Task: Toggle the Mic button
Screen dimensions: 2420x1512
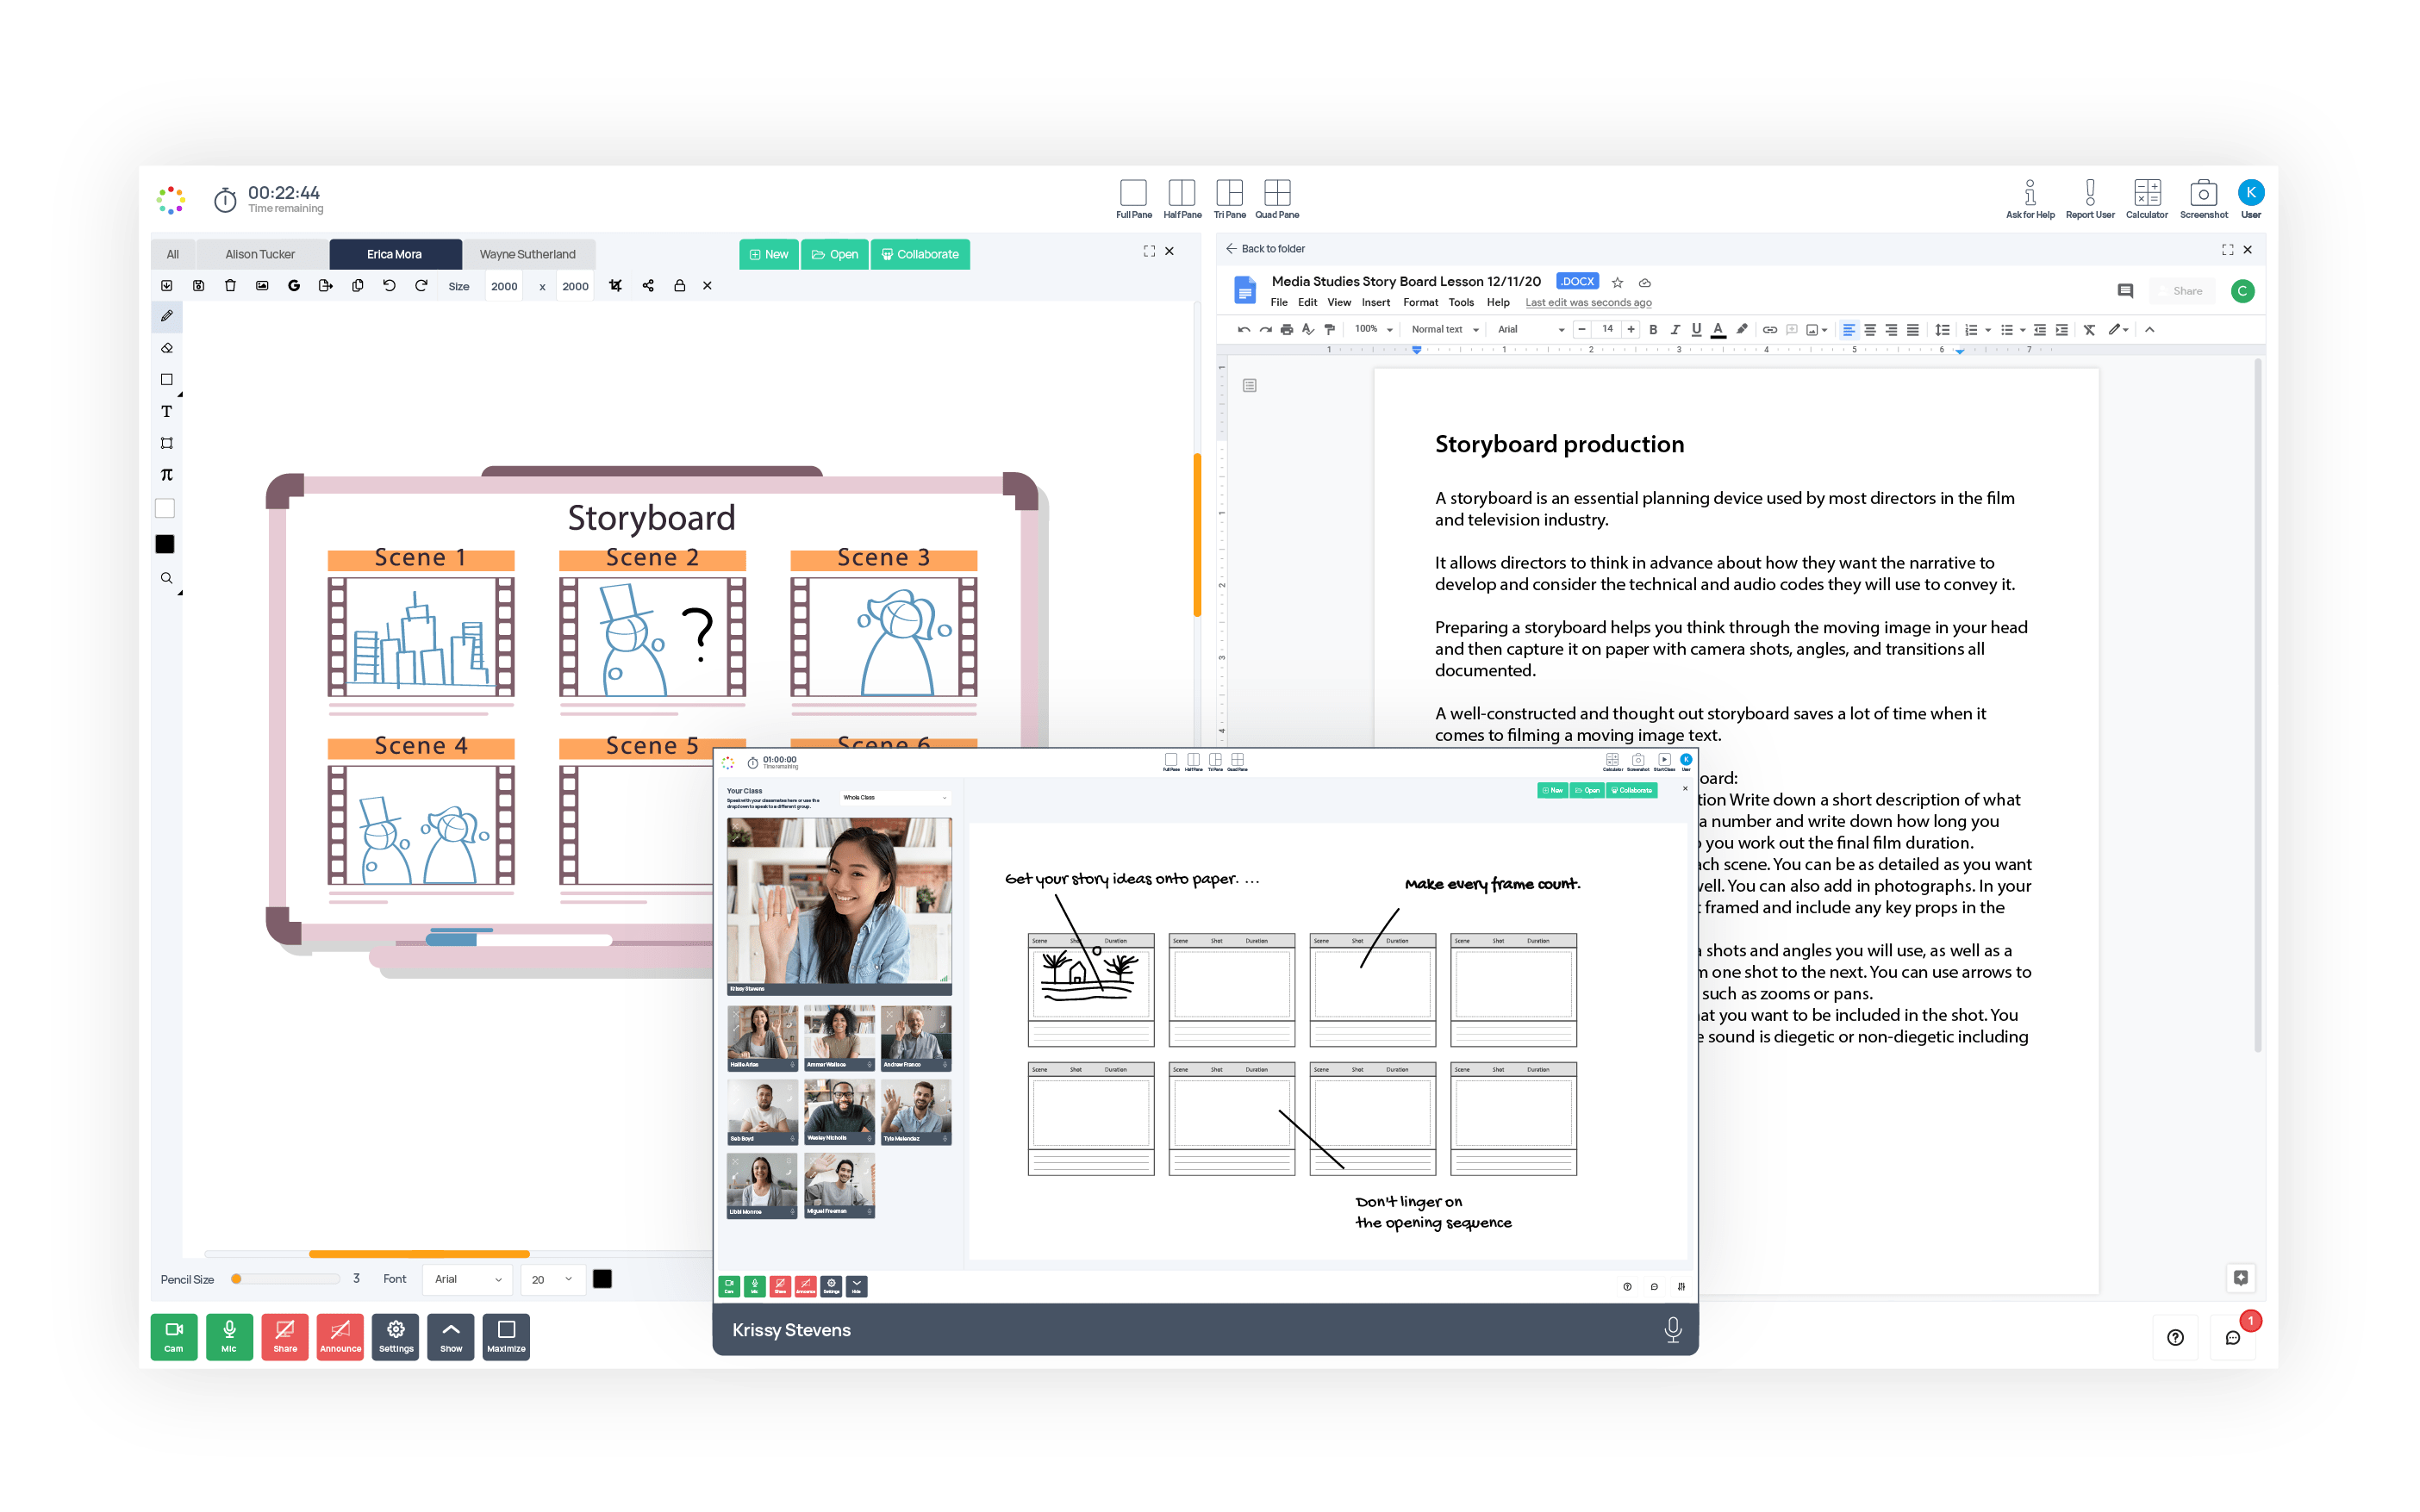Action: pyautogui.click(x=229, y=1337)
